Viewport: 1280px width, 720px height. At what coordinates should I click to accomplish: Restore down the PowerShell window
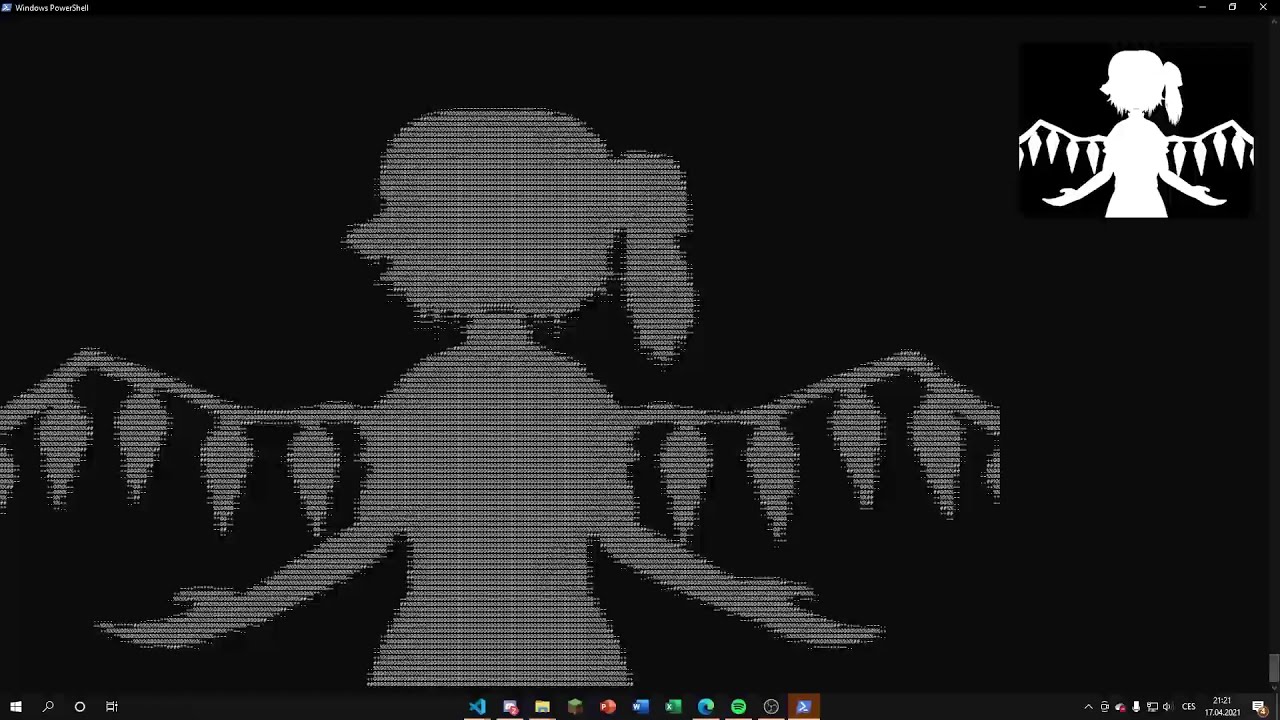coord(1232,7)
